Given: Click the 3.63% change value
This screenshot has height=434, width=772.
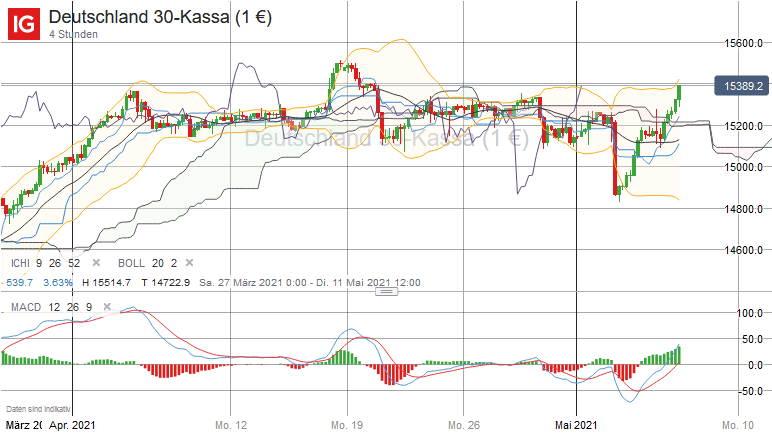Looking at the screenshot, I should point(58,283).
